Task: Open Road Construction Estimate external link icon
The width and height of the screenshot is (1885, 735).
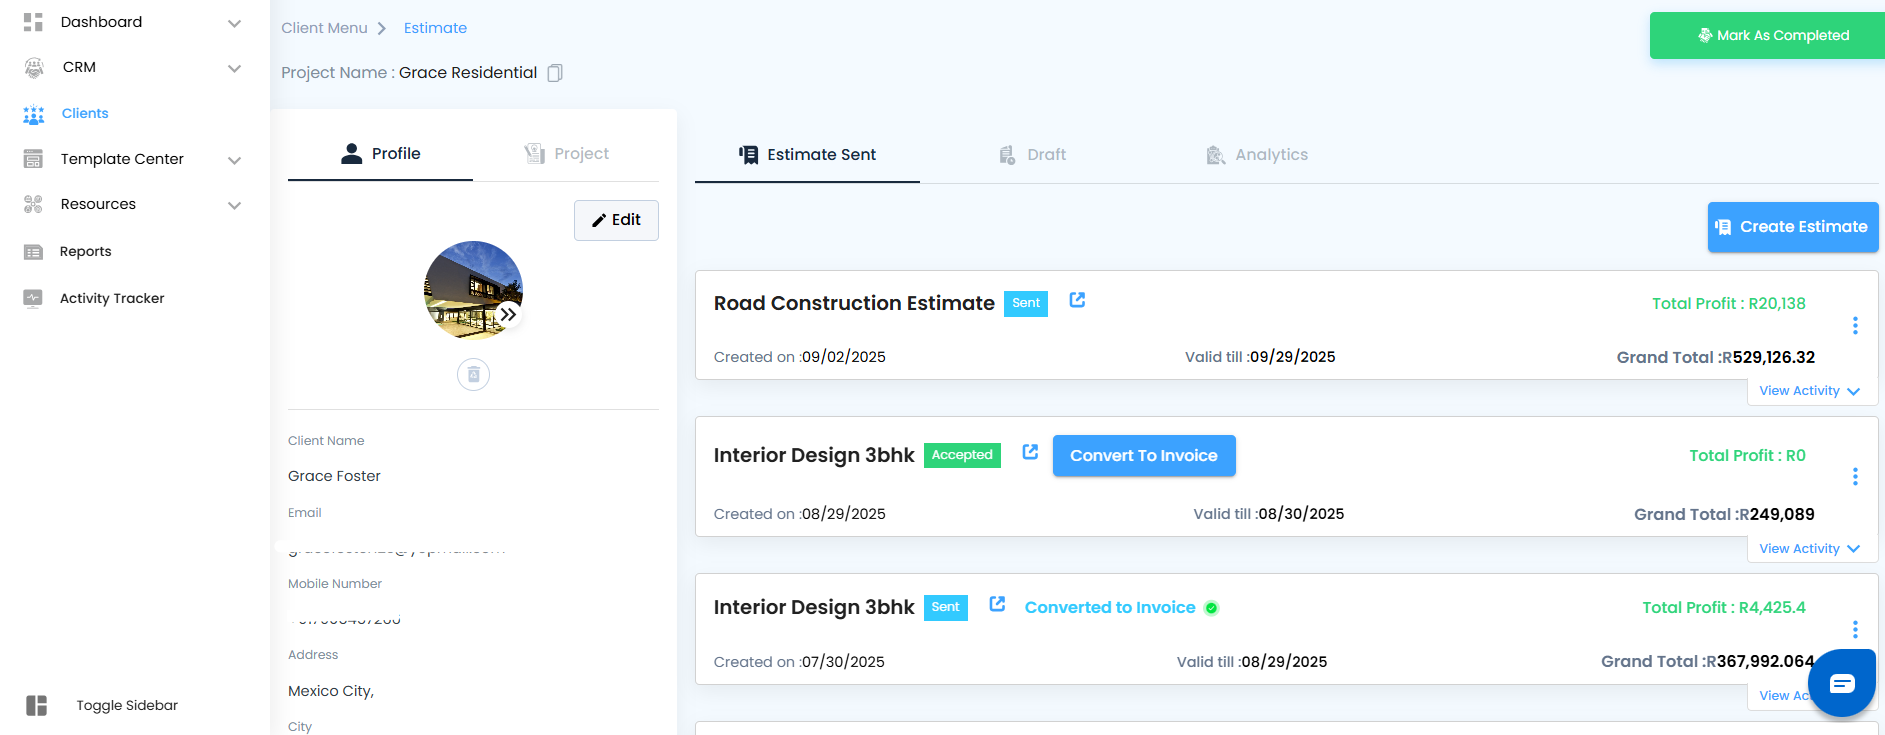Action: coord(1077,300)
